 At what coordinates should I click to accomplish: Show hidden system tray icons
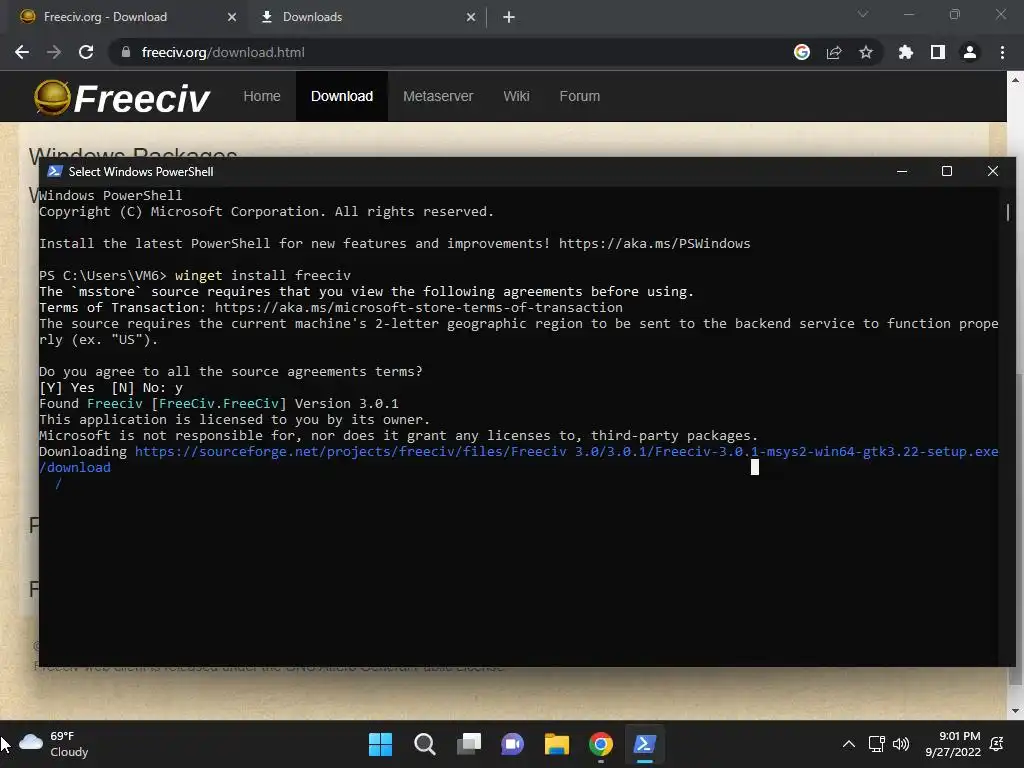[848, 744]
